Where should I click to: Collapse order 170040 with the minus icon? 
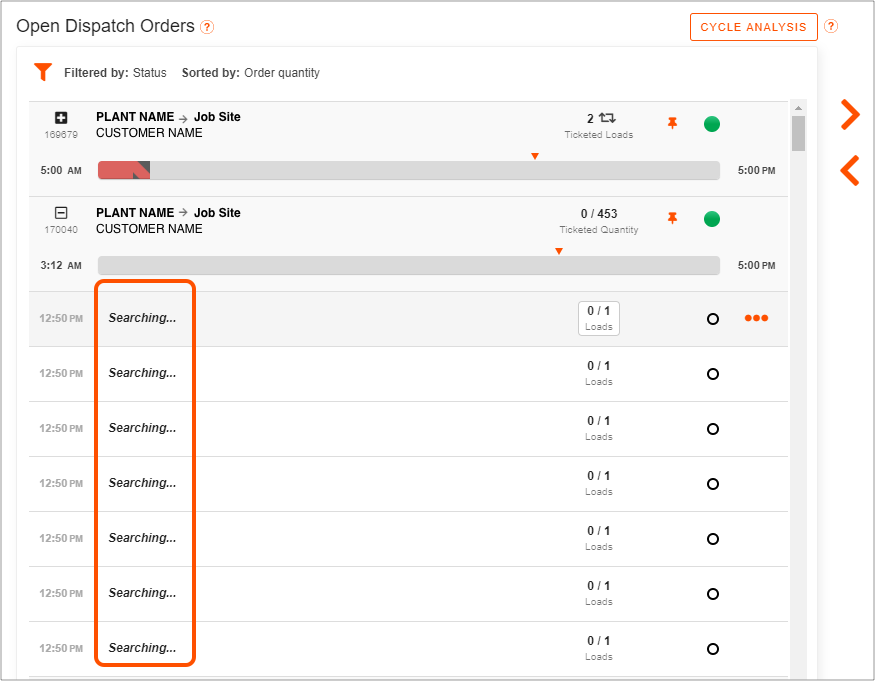61,213
